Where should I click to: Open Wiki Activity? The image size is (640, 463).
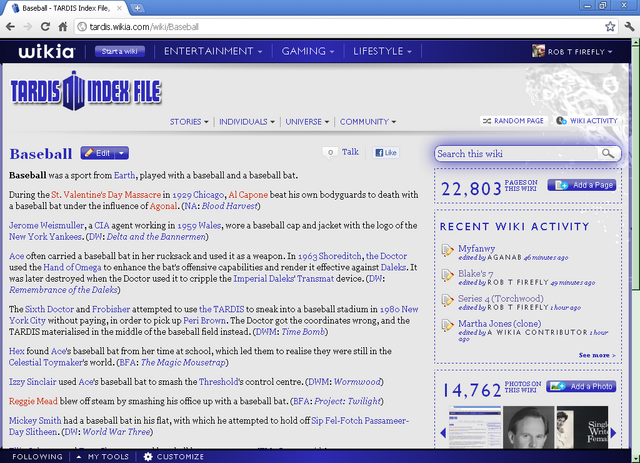point(587,121)
